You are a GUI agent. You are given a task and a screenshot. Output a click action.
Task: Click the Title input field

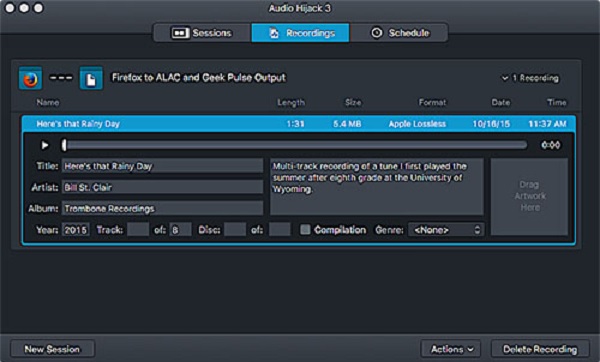(x=163, y=166)
